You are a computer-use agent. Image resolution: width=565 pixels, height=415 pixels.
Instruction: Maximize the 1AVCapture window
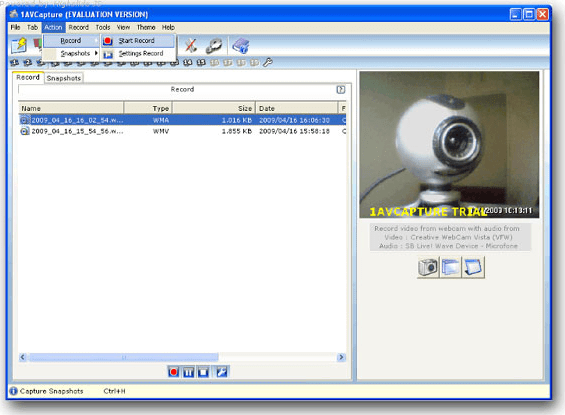click(x=529, y=14)
